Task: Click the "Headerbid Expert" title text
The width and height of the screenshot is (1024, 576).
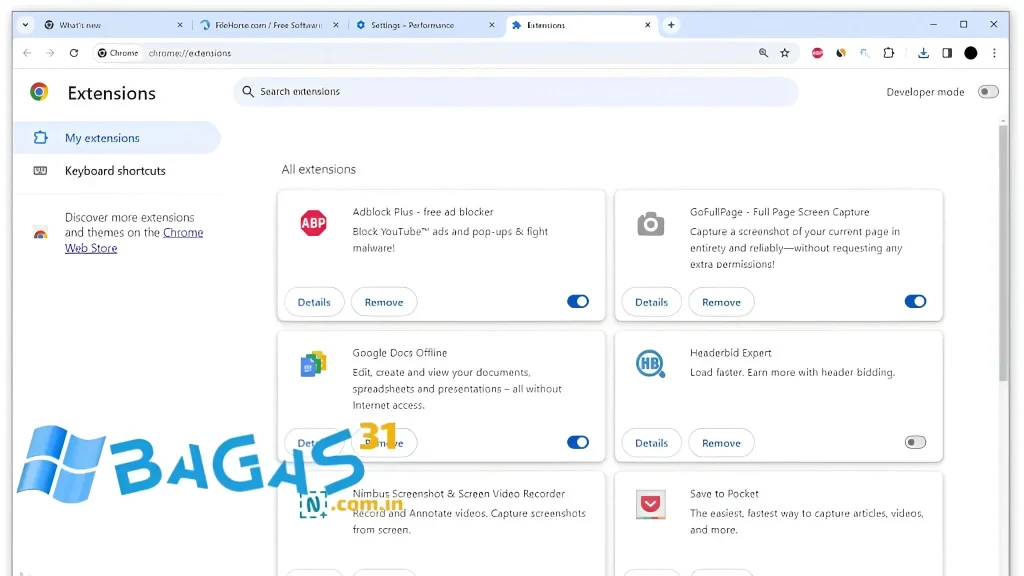Action: click(x=731, y=353)
